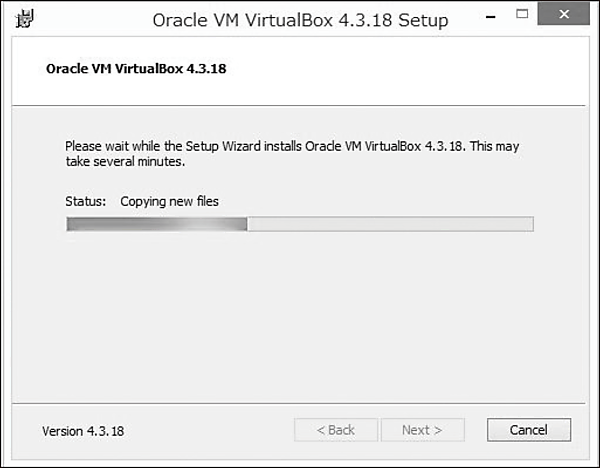This screenshot has width=600, height=468.
Task: Click the bold "Oracle VM VirtualBox 4.3.18" header
Action: coord(140,70)
